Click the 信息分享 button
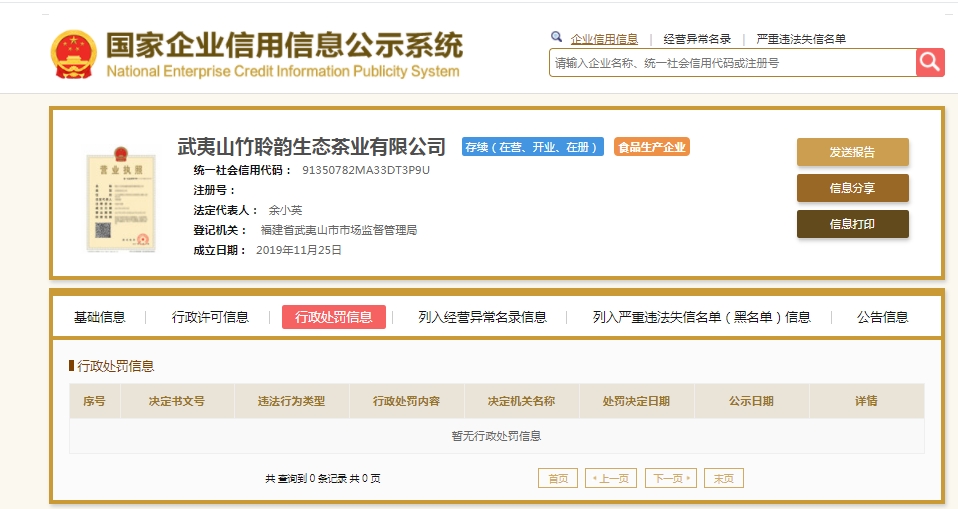The image size is (958, 509). pyautogui.click(x=852, y=188)
